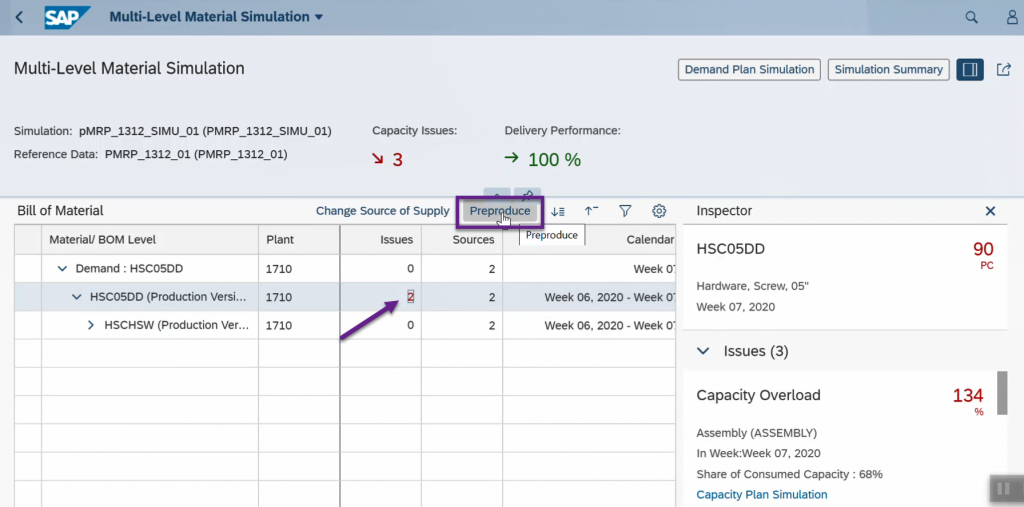Image resolution: width=1024 pixels, height=507 pixels.
Task: Expand all rows icon in BOM toolbar
Action: [x=558, y=211]
